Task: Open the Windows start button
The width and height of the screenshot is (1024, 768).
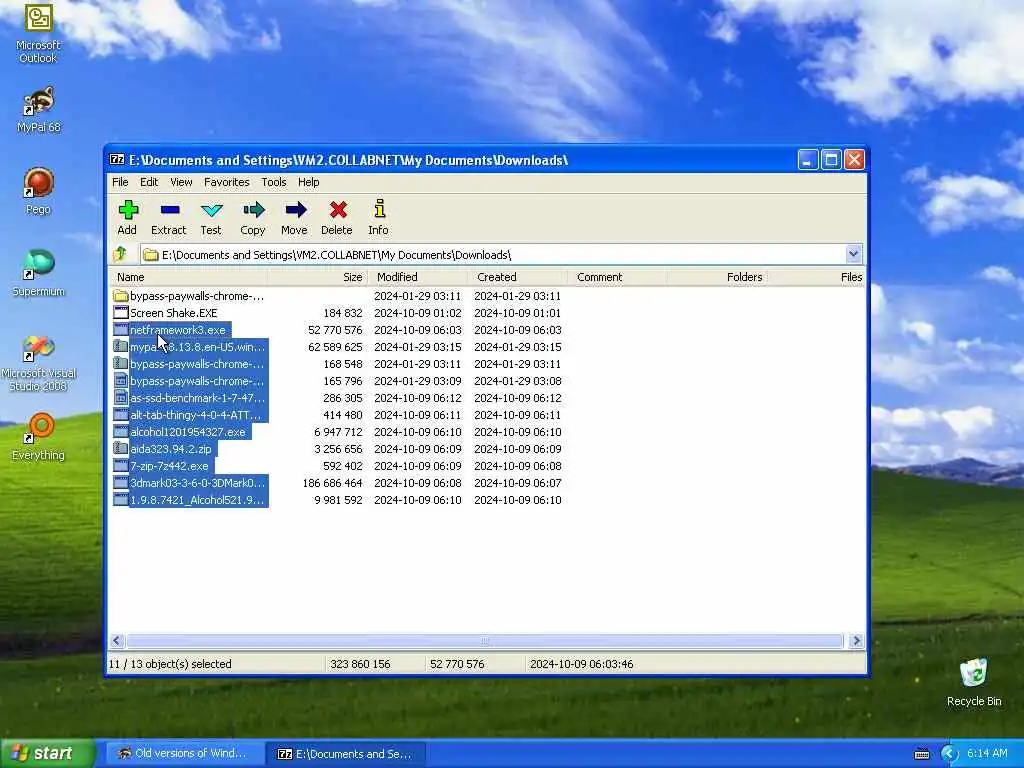Action: [x=47, y=754]
